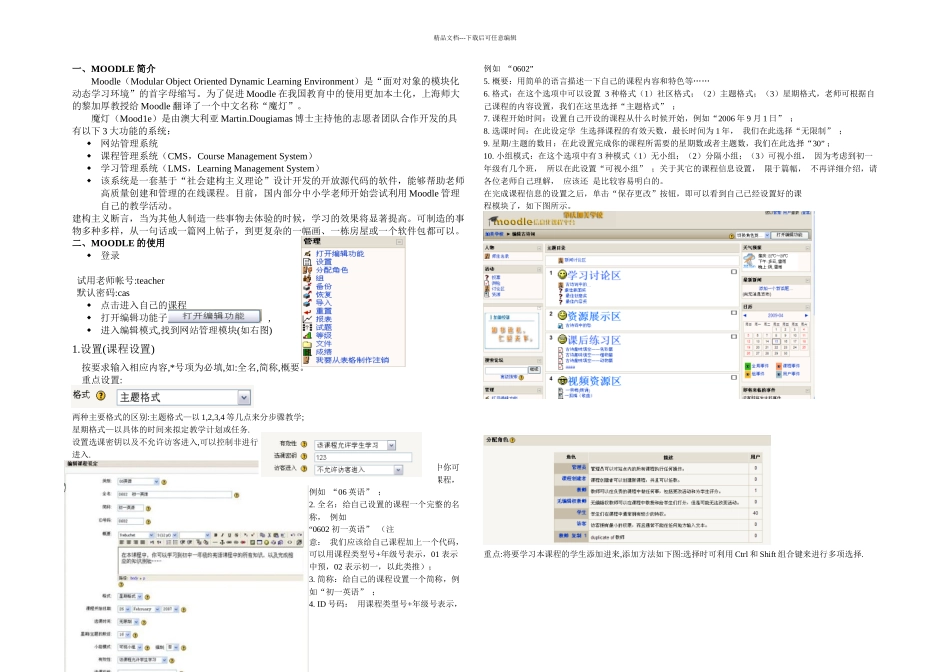Screen dimensions: 950x672
Task: Open the 视频资源区 section title link
Action: (594, 381)
